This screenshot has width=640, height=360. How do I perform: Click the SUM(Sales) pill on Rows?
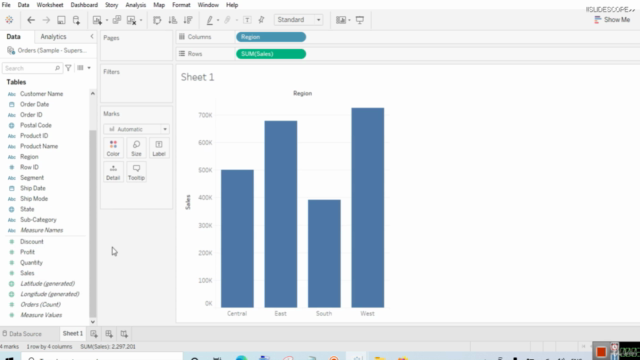pos(271,54)
